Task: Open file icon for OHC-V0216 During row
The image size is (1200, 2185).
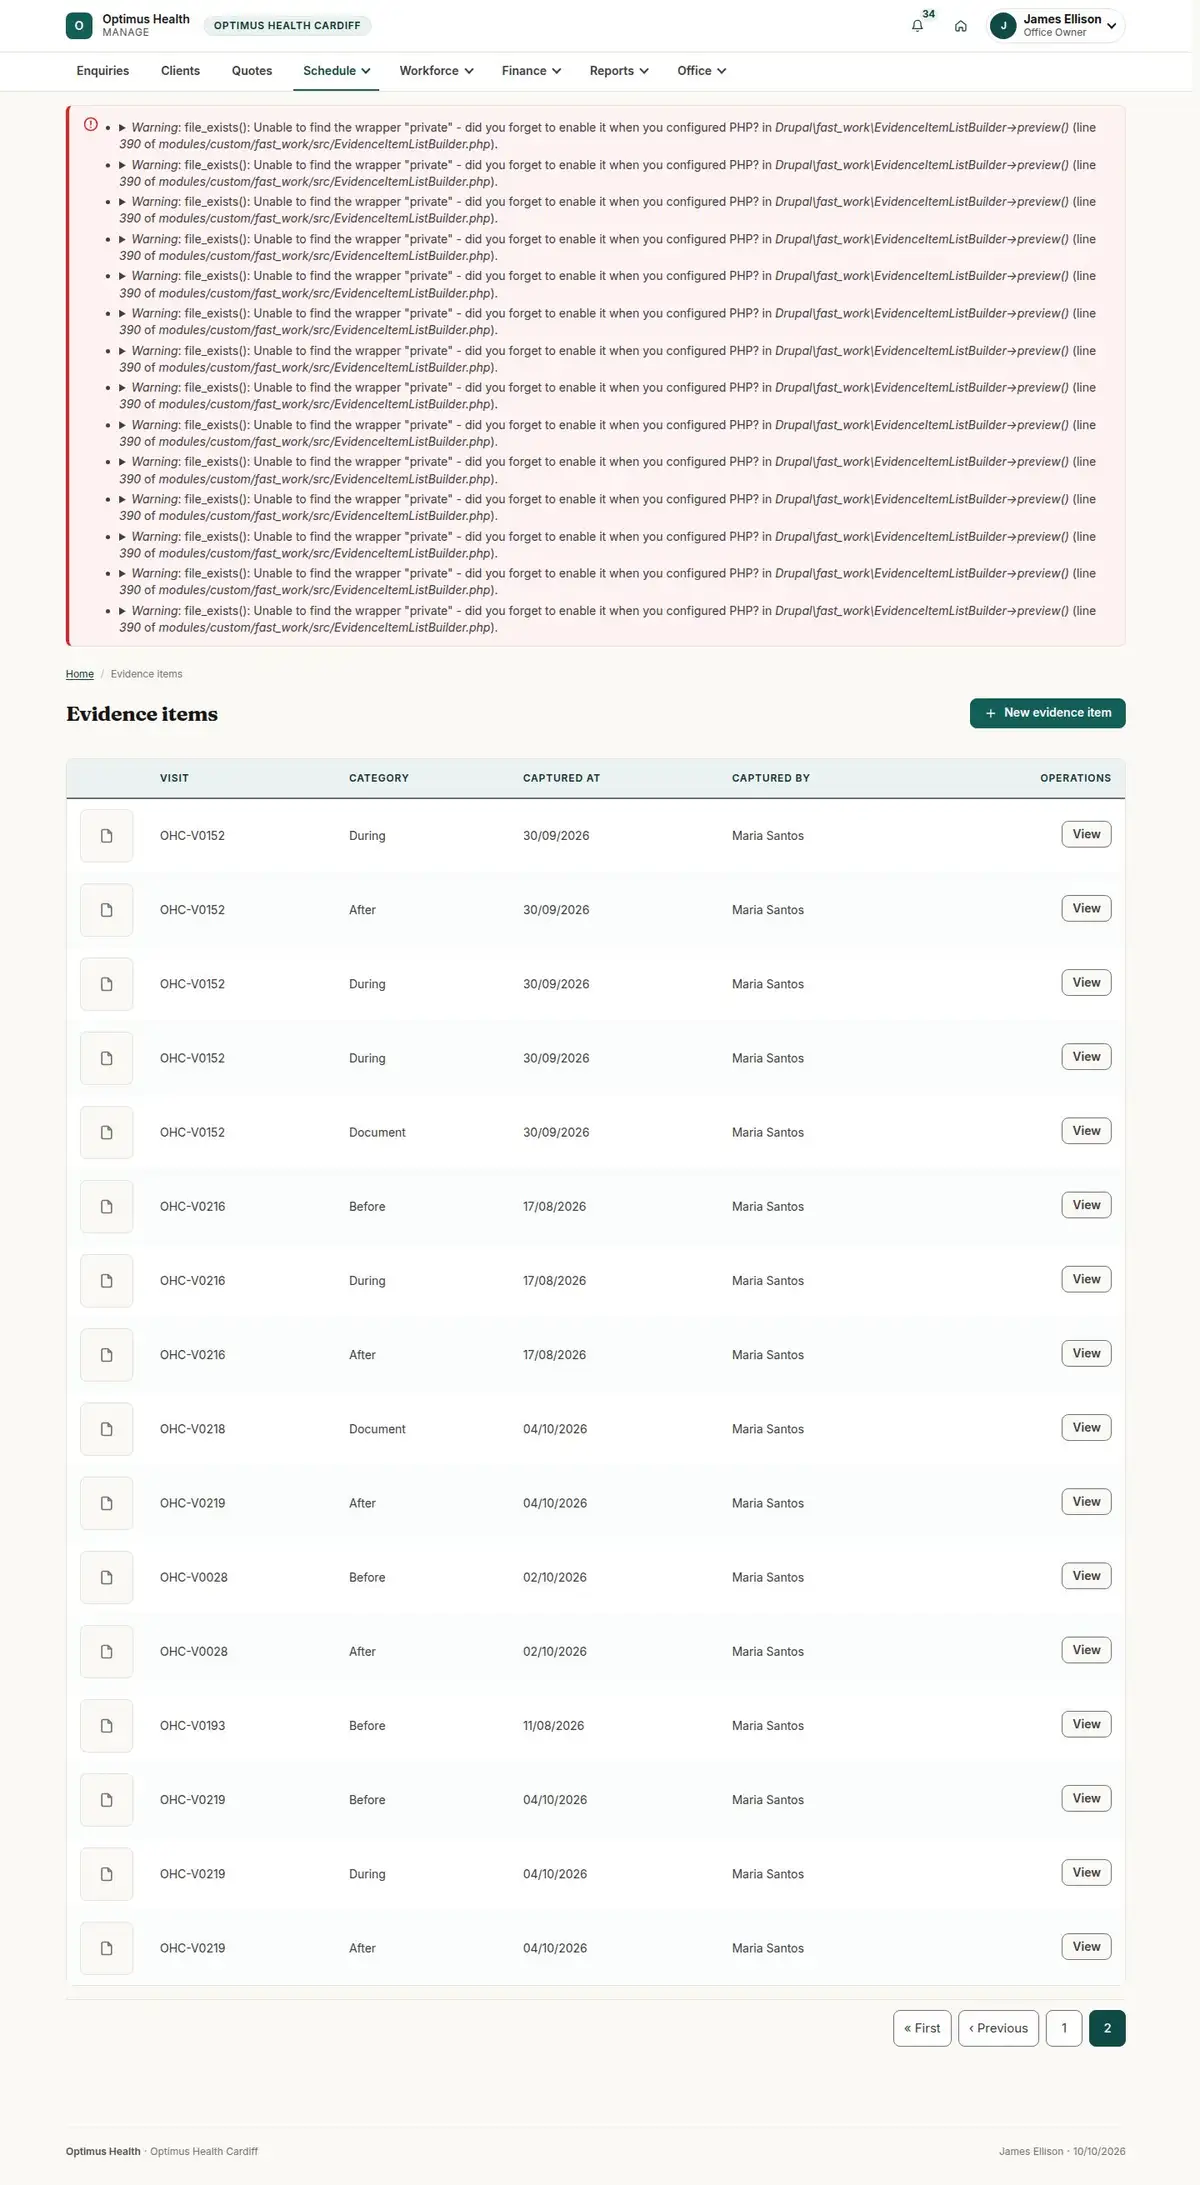Action: [107, 1280]
